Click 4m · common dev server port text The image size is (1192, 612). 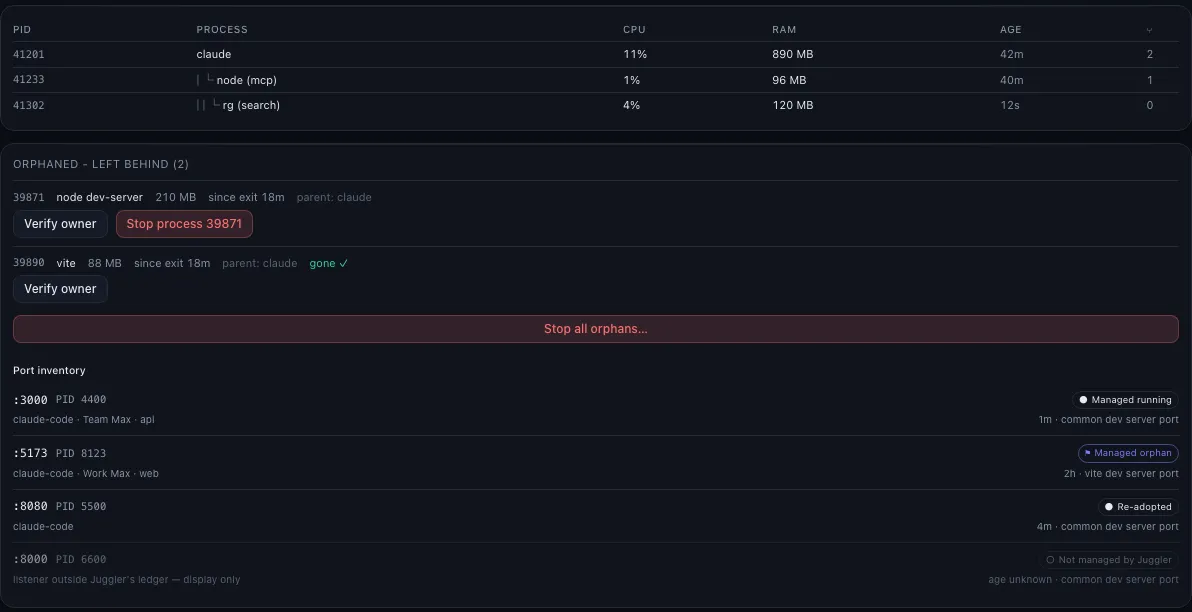pos(1108,527)
